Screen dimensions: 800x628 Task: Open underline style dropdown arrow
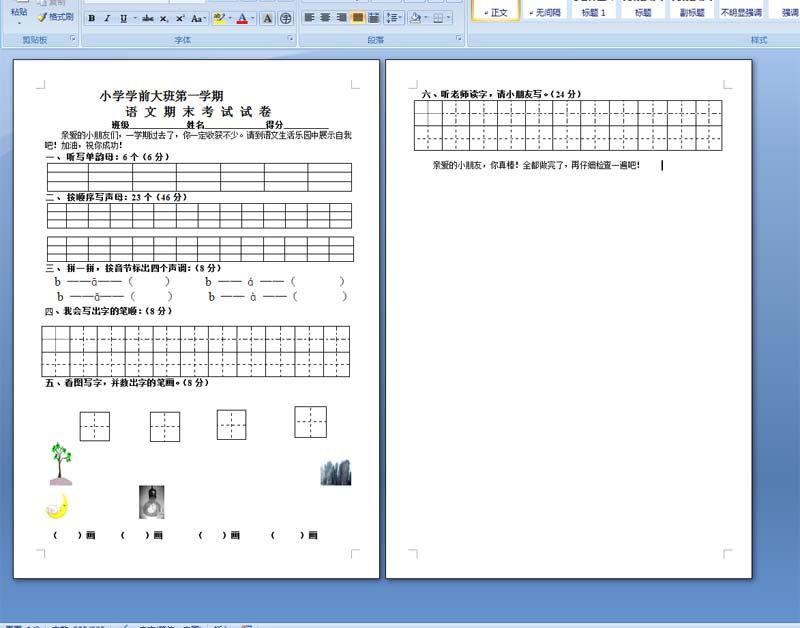click(135, 18)
